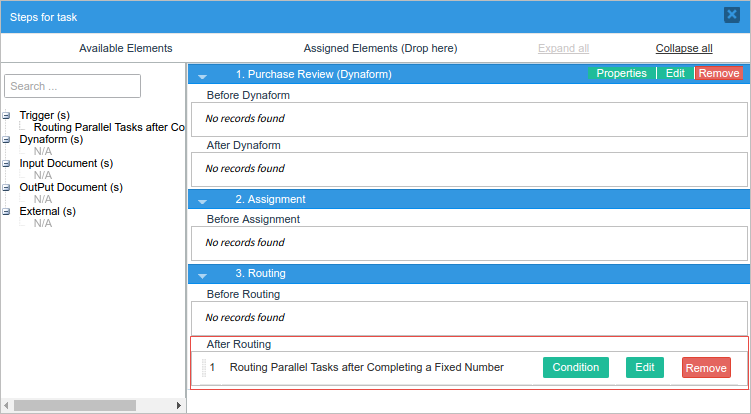This screenshot has height=414, width=751.
Task: Toggle the Dynaform (s) tree node
Action: click(x=7, y=140)
